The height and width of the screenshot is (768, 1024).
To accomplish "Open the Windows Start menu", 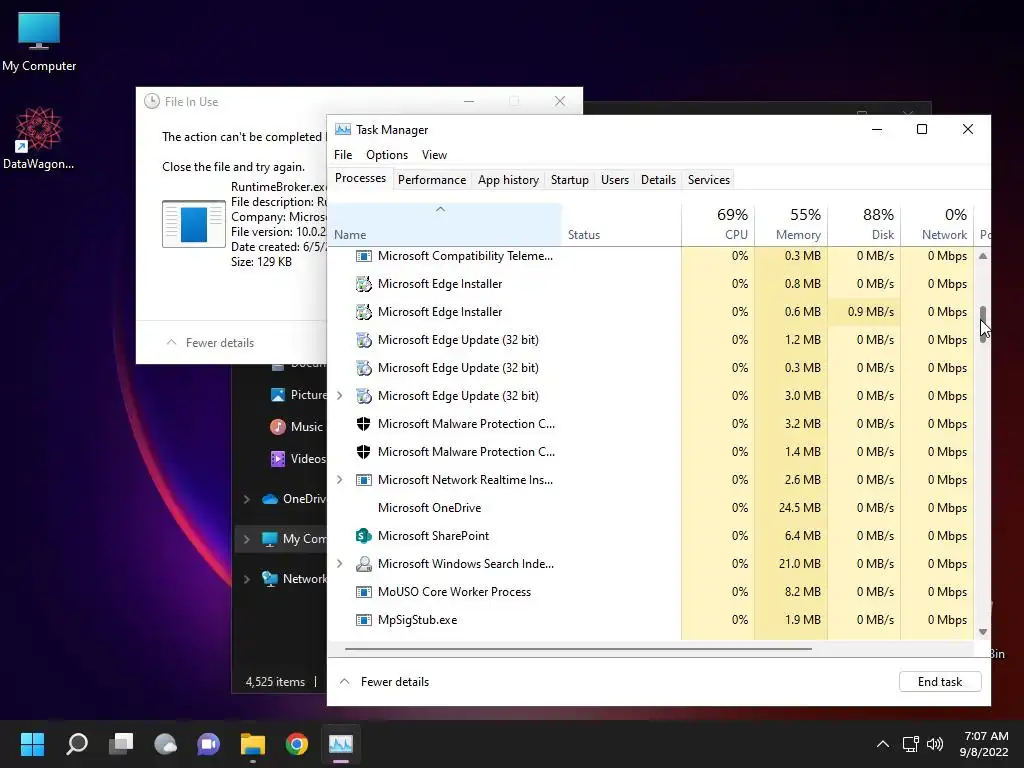I will coord(32,743).
